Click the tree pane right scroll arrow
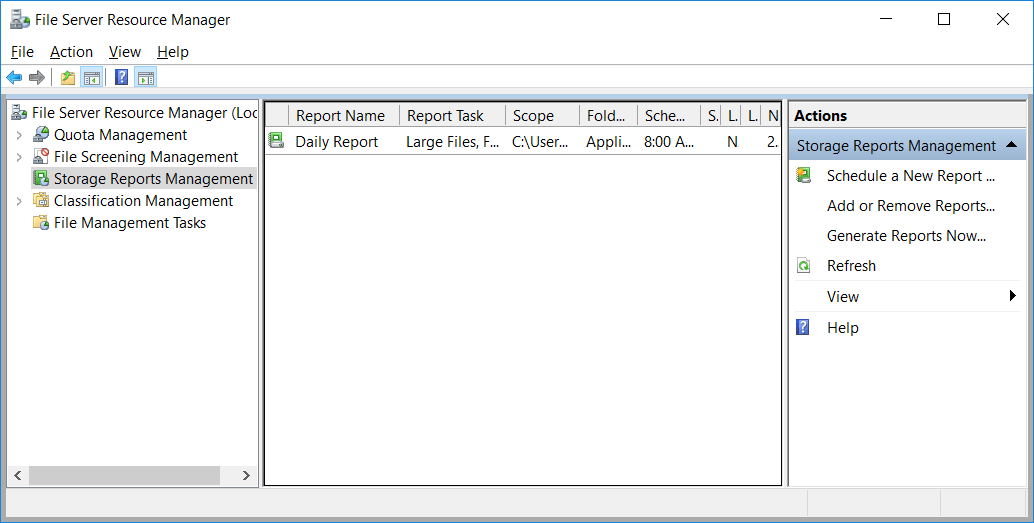 (246, 476)
